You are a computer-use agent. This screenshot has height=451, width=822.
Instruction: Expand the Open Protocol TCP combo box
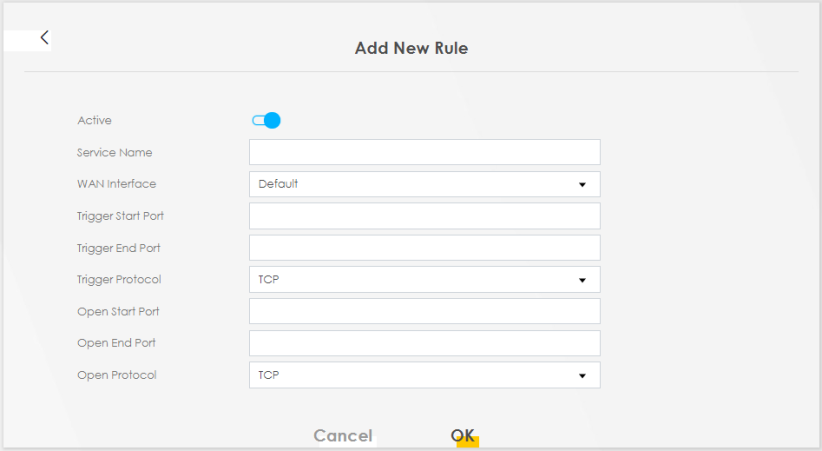pos(410,375)
